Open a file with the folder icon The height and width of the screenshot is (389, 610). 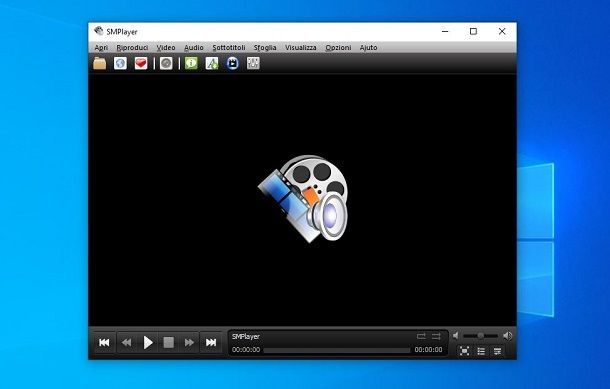pyautogui.click(x=100, y=63)
